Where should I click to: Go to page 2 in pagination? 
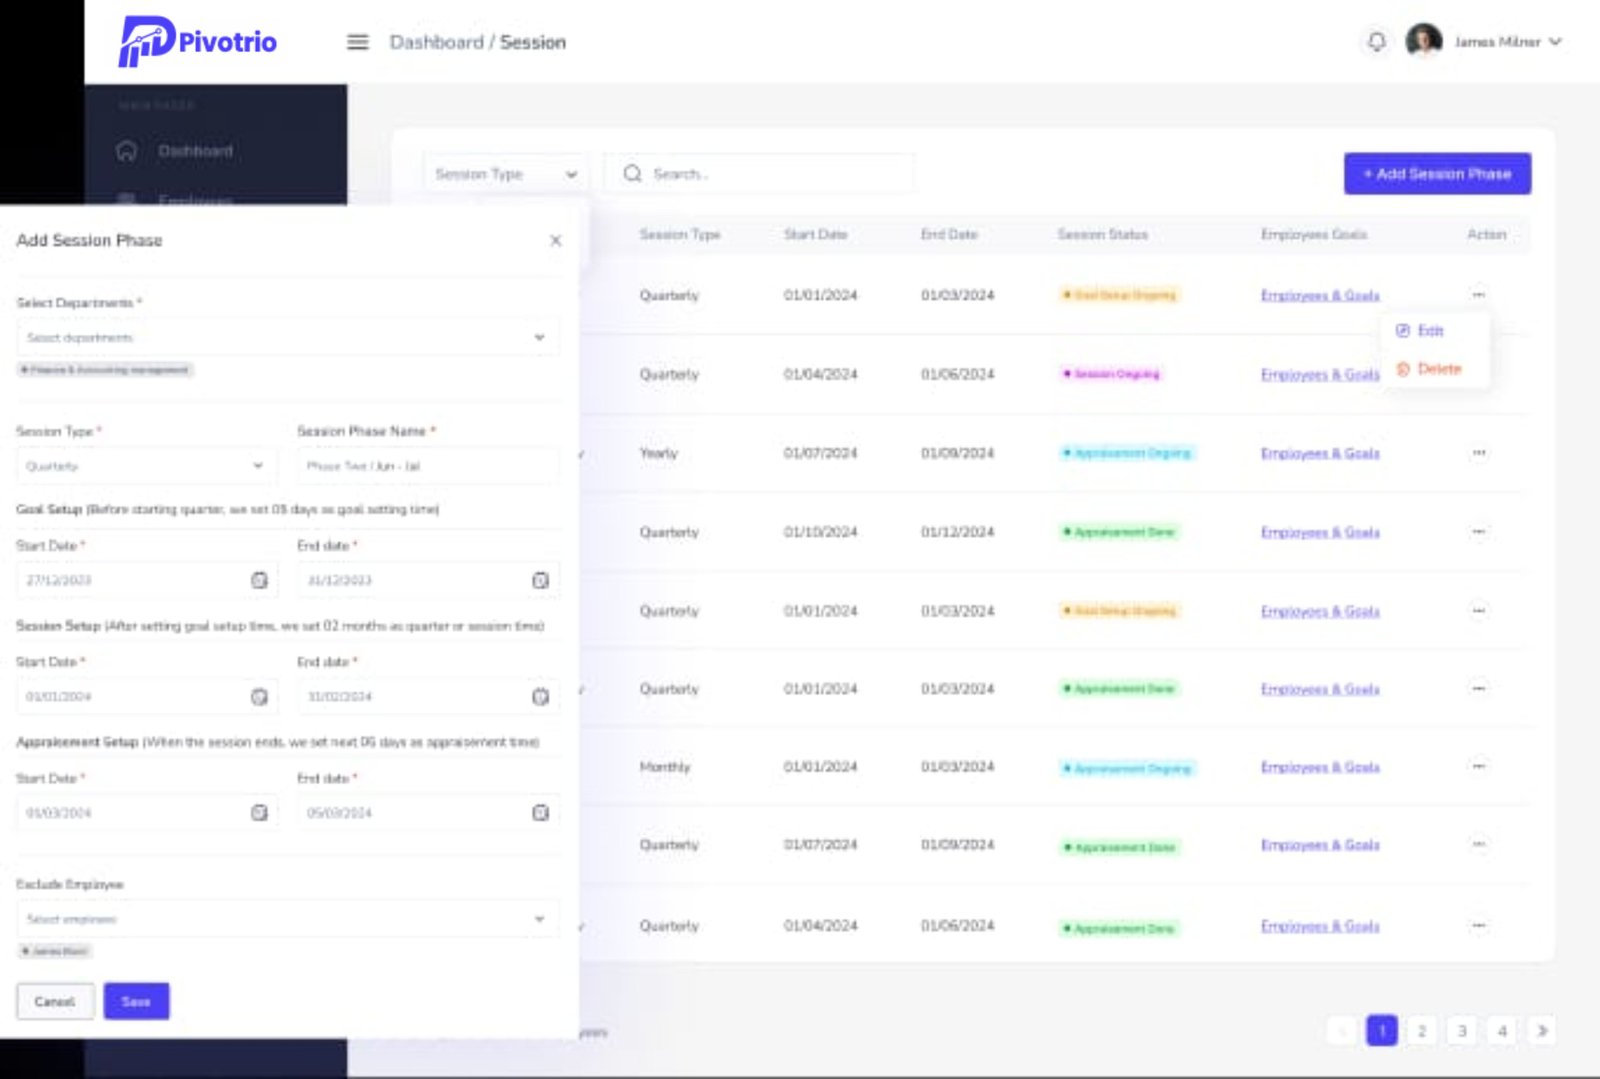(1421, 1031)
